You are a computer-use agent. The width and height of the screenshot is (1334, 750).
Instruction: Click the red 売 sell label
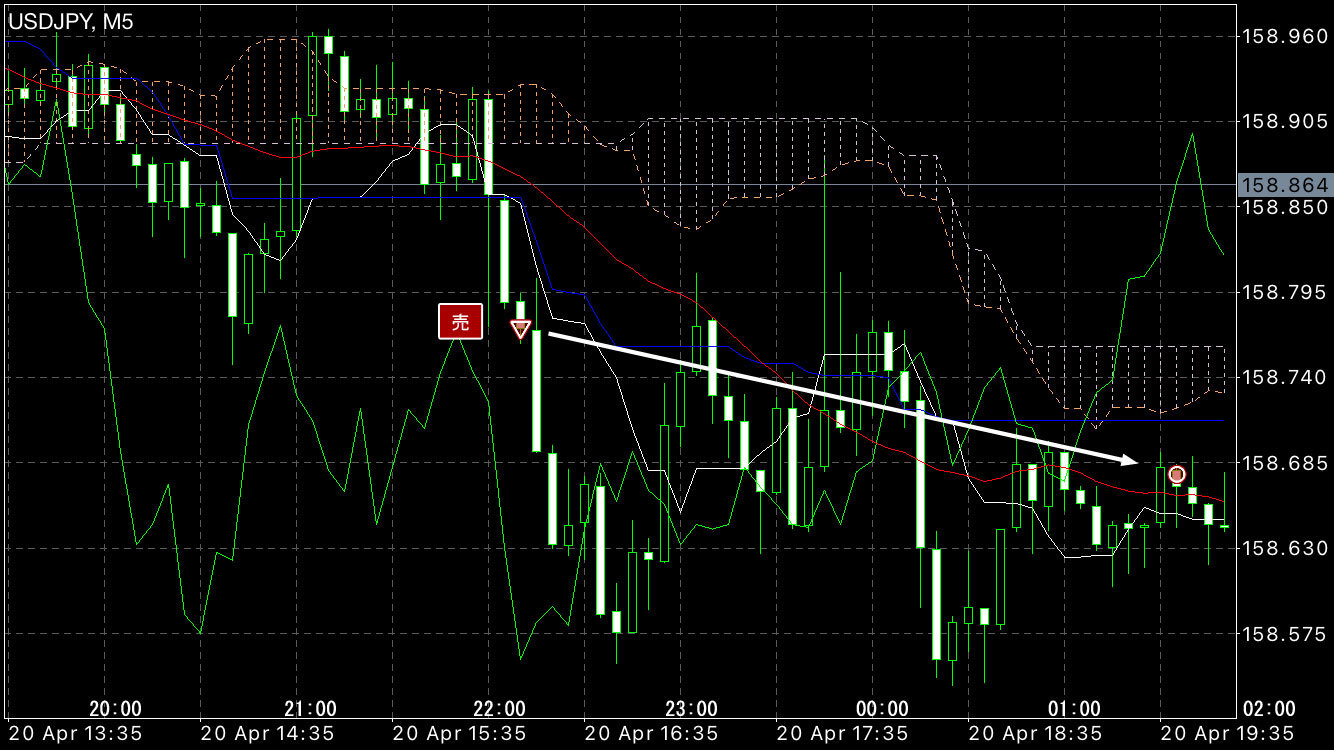pyautogui.click(x=460, y=322)
